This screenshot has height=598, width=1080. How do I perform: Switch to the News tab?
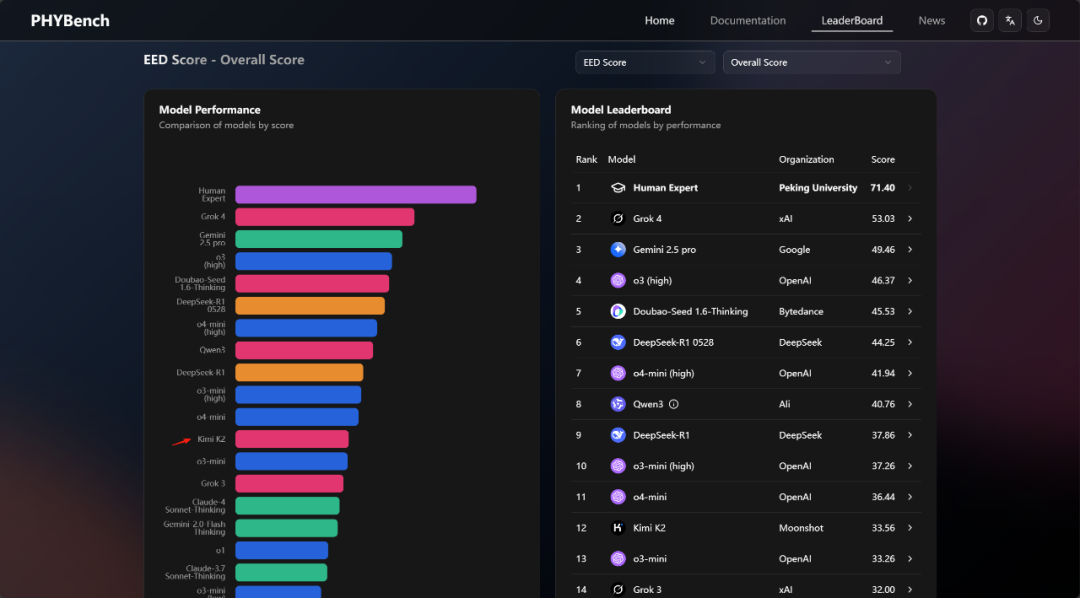point(931,21)
